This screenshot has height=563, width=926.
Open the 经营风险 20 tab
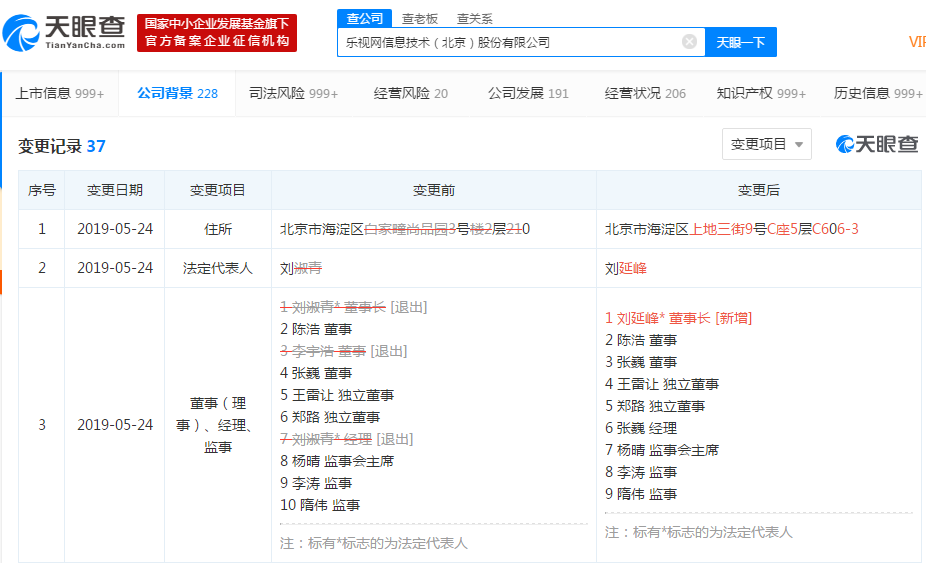(410, 93)
